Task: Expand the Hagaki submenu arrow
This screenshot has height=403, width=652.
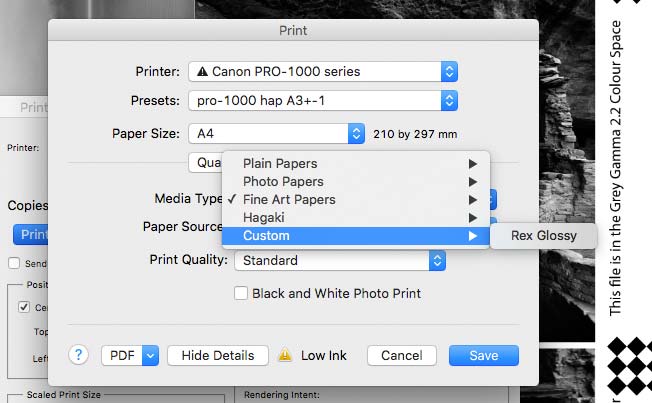Action: (x=473, y=218)
